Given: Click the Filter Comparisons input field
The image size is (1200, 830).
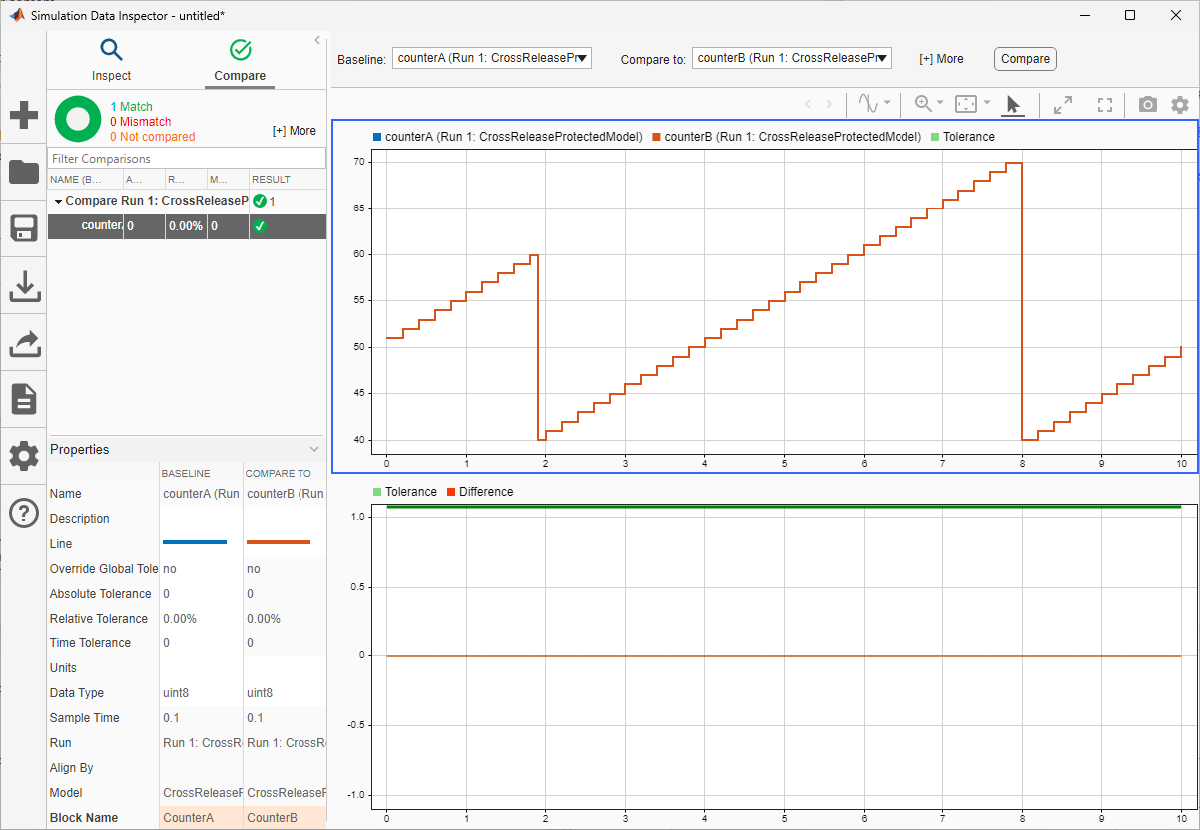Looking at the screenshot, I should (x=187, y=158).
